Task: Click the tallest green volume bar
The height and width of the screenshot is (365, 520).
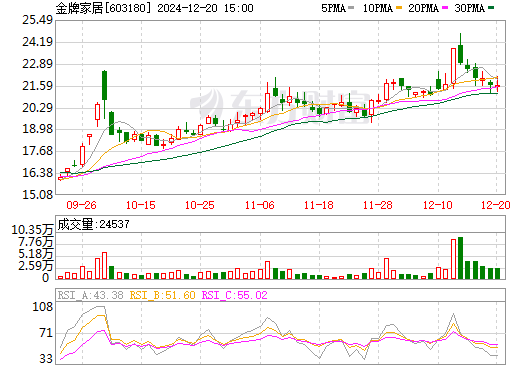Action: (460, 258)
